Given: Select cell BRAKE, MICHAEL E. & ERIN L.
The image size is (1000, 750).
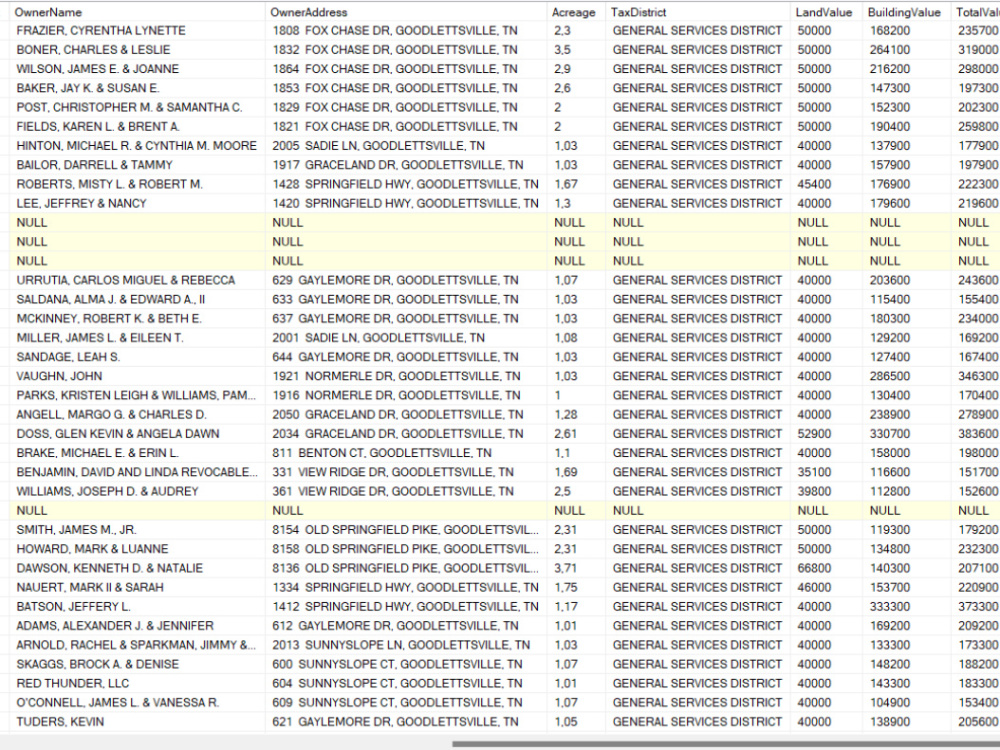Looking at the screenshot, I should click(137, 453).
